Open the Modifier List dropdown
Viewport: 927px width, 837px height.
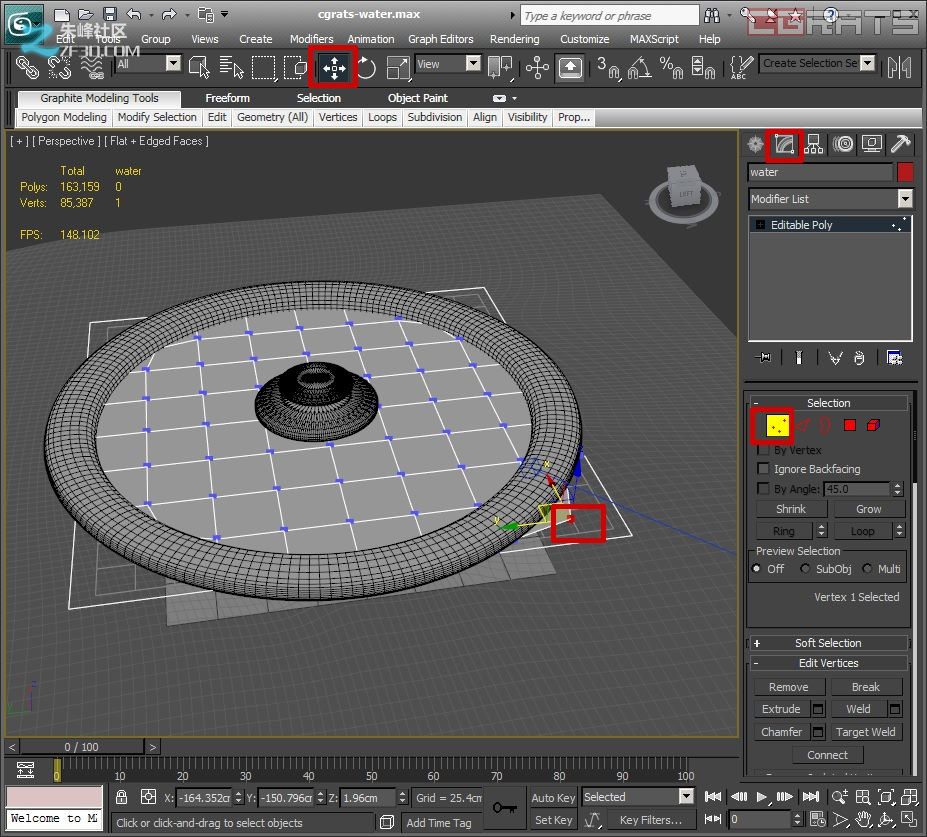point(830,199)
